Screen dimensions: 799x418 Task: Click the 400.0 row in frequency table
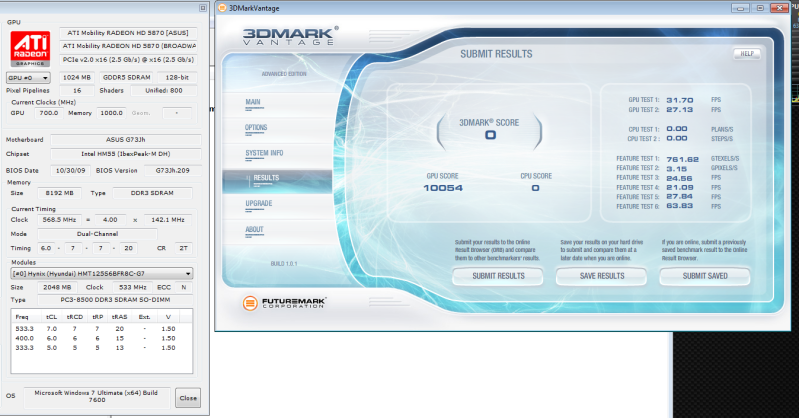coord(101,338)
